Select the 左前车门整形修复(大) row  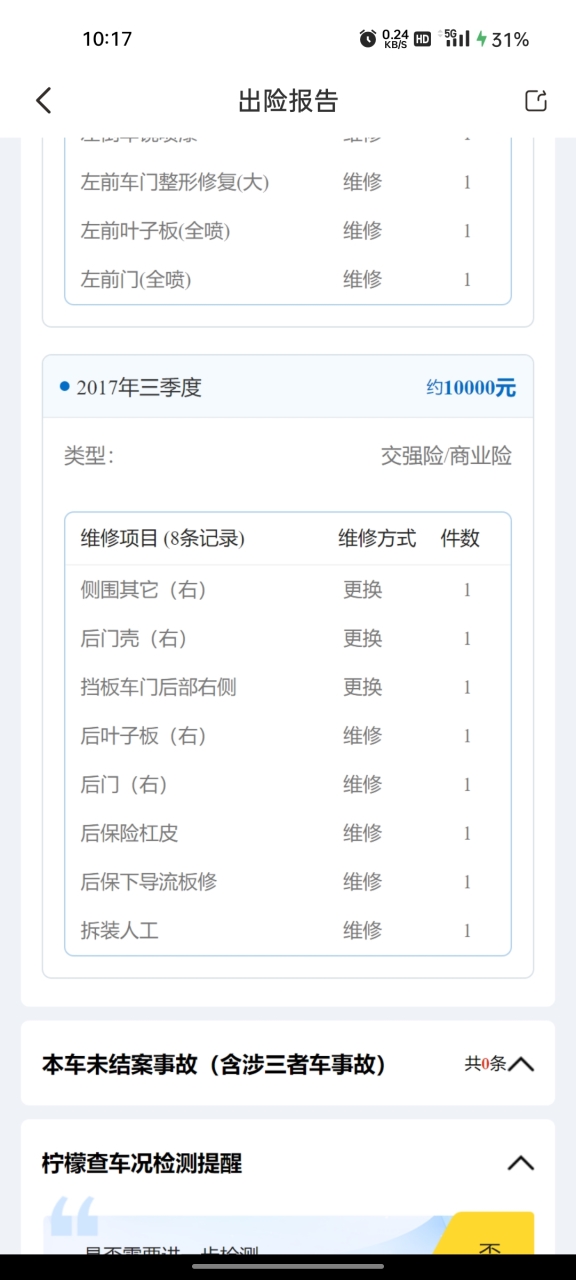288,182
